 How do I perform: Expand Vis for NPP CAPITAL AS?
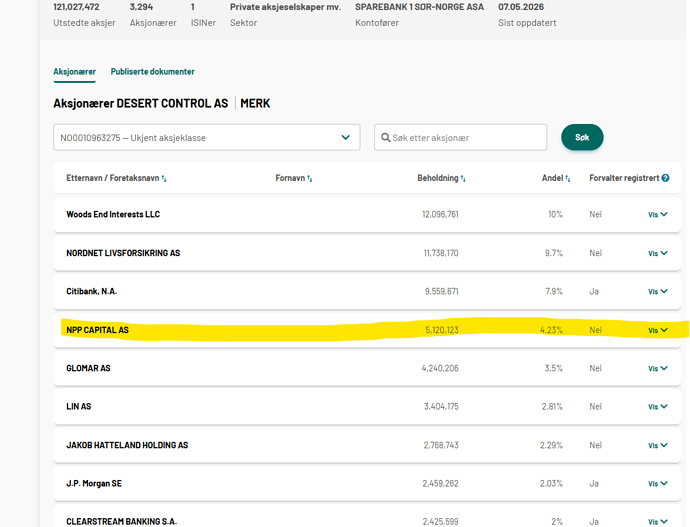tap(658, 330)
